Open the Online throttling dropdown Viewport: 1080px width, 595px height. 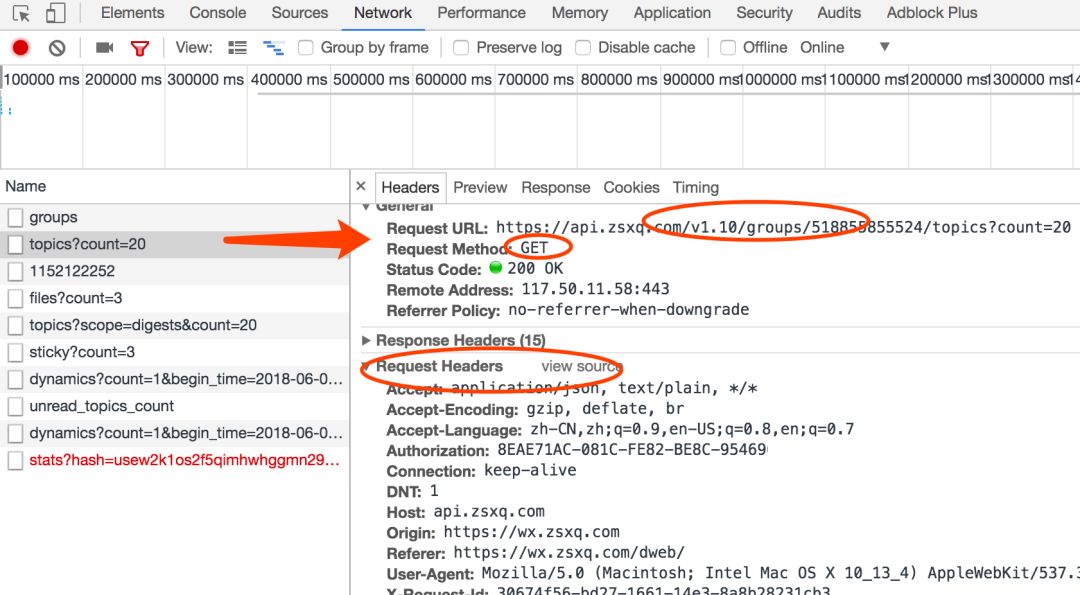coord(845,48)
